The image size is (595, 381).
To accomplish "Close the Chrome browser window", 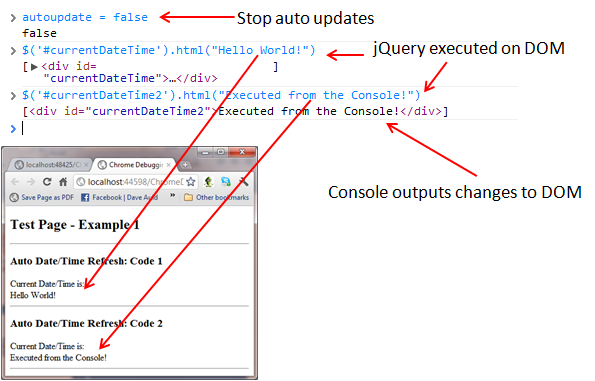I will (x=242, y=152).
